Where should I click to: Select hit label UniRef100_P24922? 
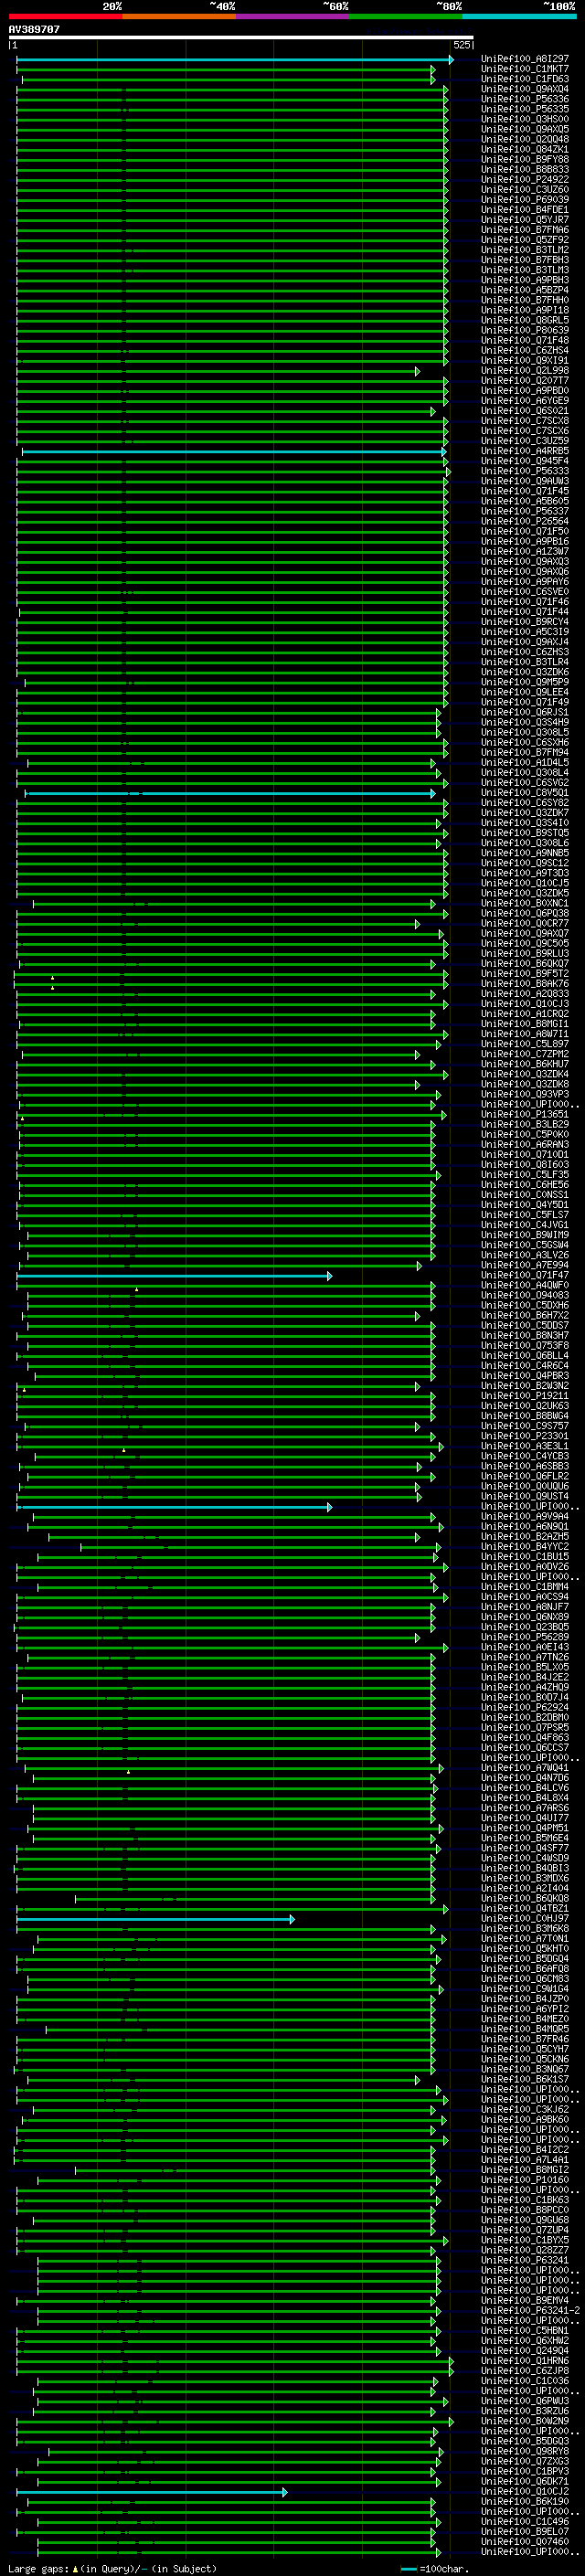pos(524,180)
